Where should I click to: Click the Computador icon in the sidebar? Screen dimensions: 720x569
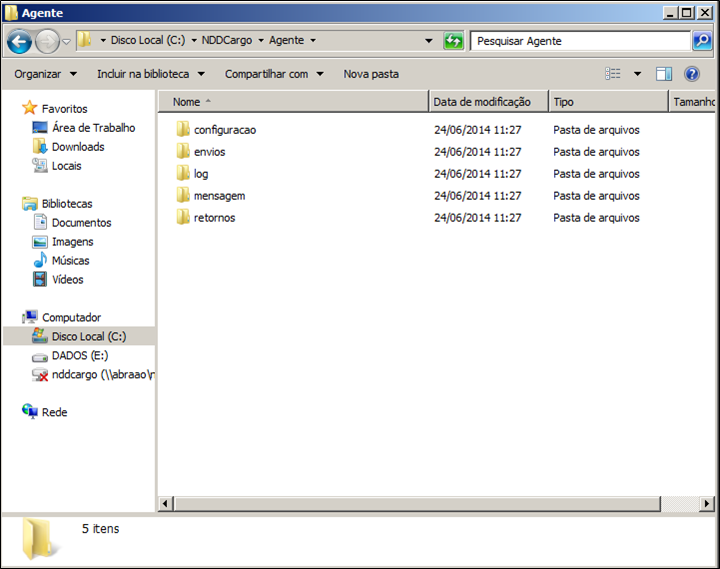(x=30, y=317)
